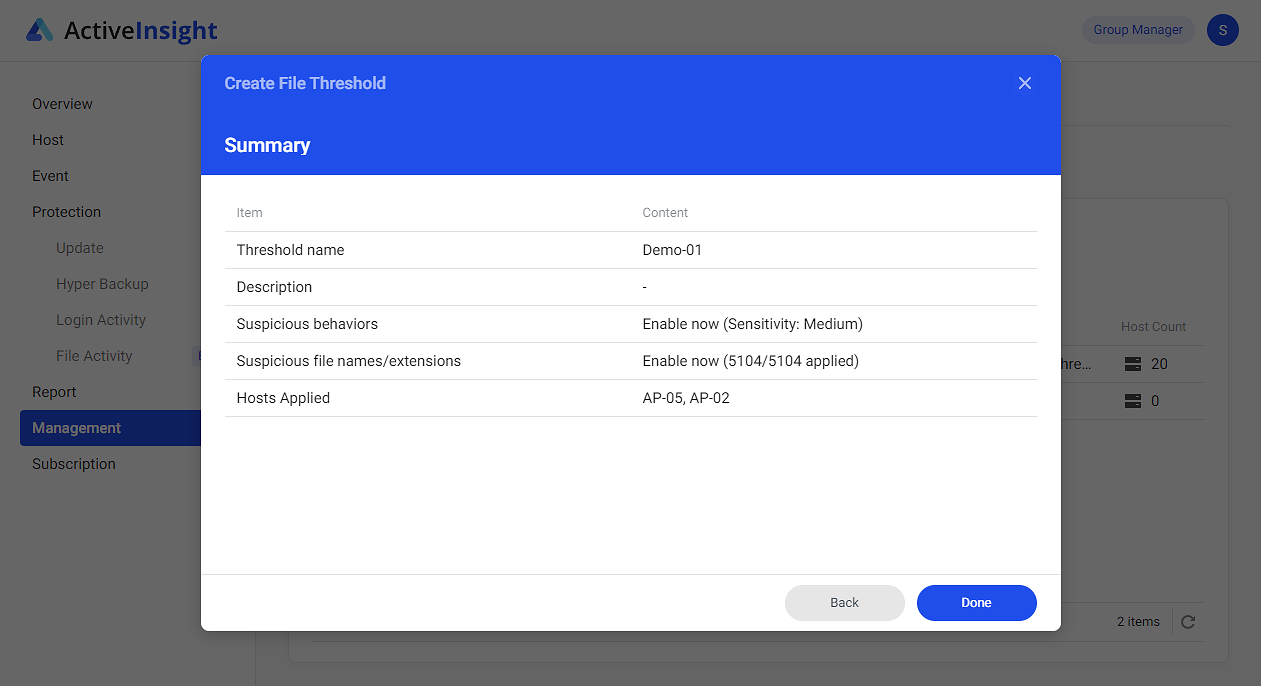Click the host server icon showing count 20
The image size is (1261, 686).
pos(1135,363)
